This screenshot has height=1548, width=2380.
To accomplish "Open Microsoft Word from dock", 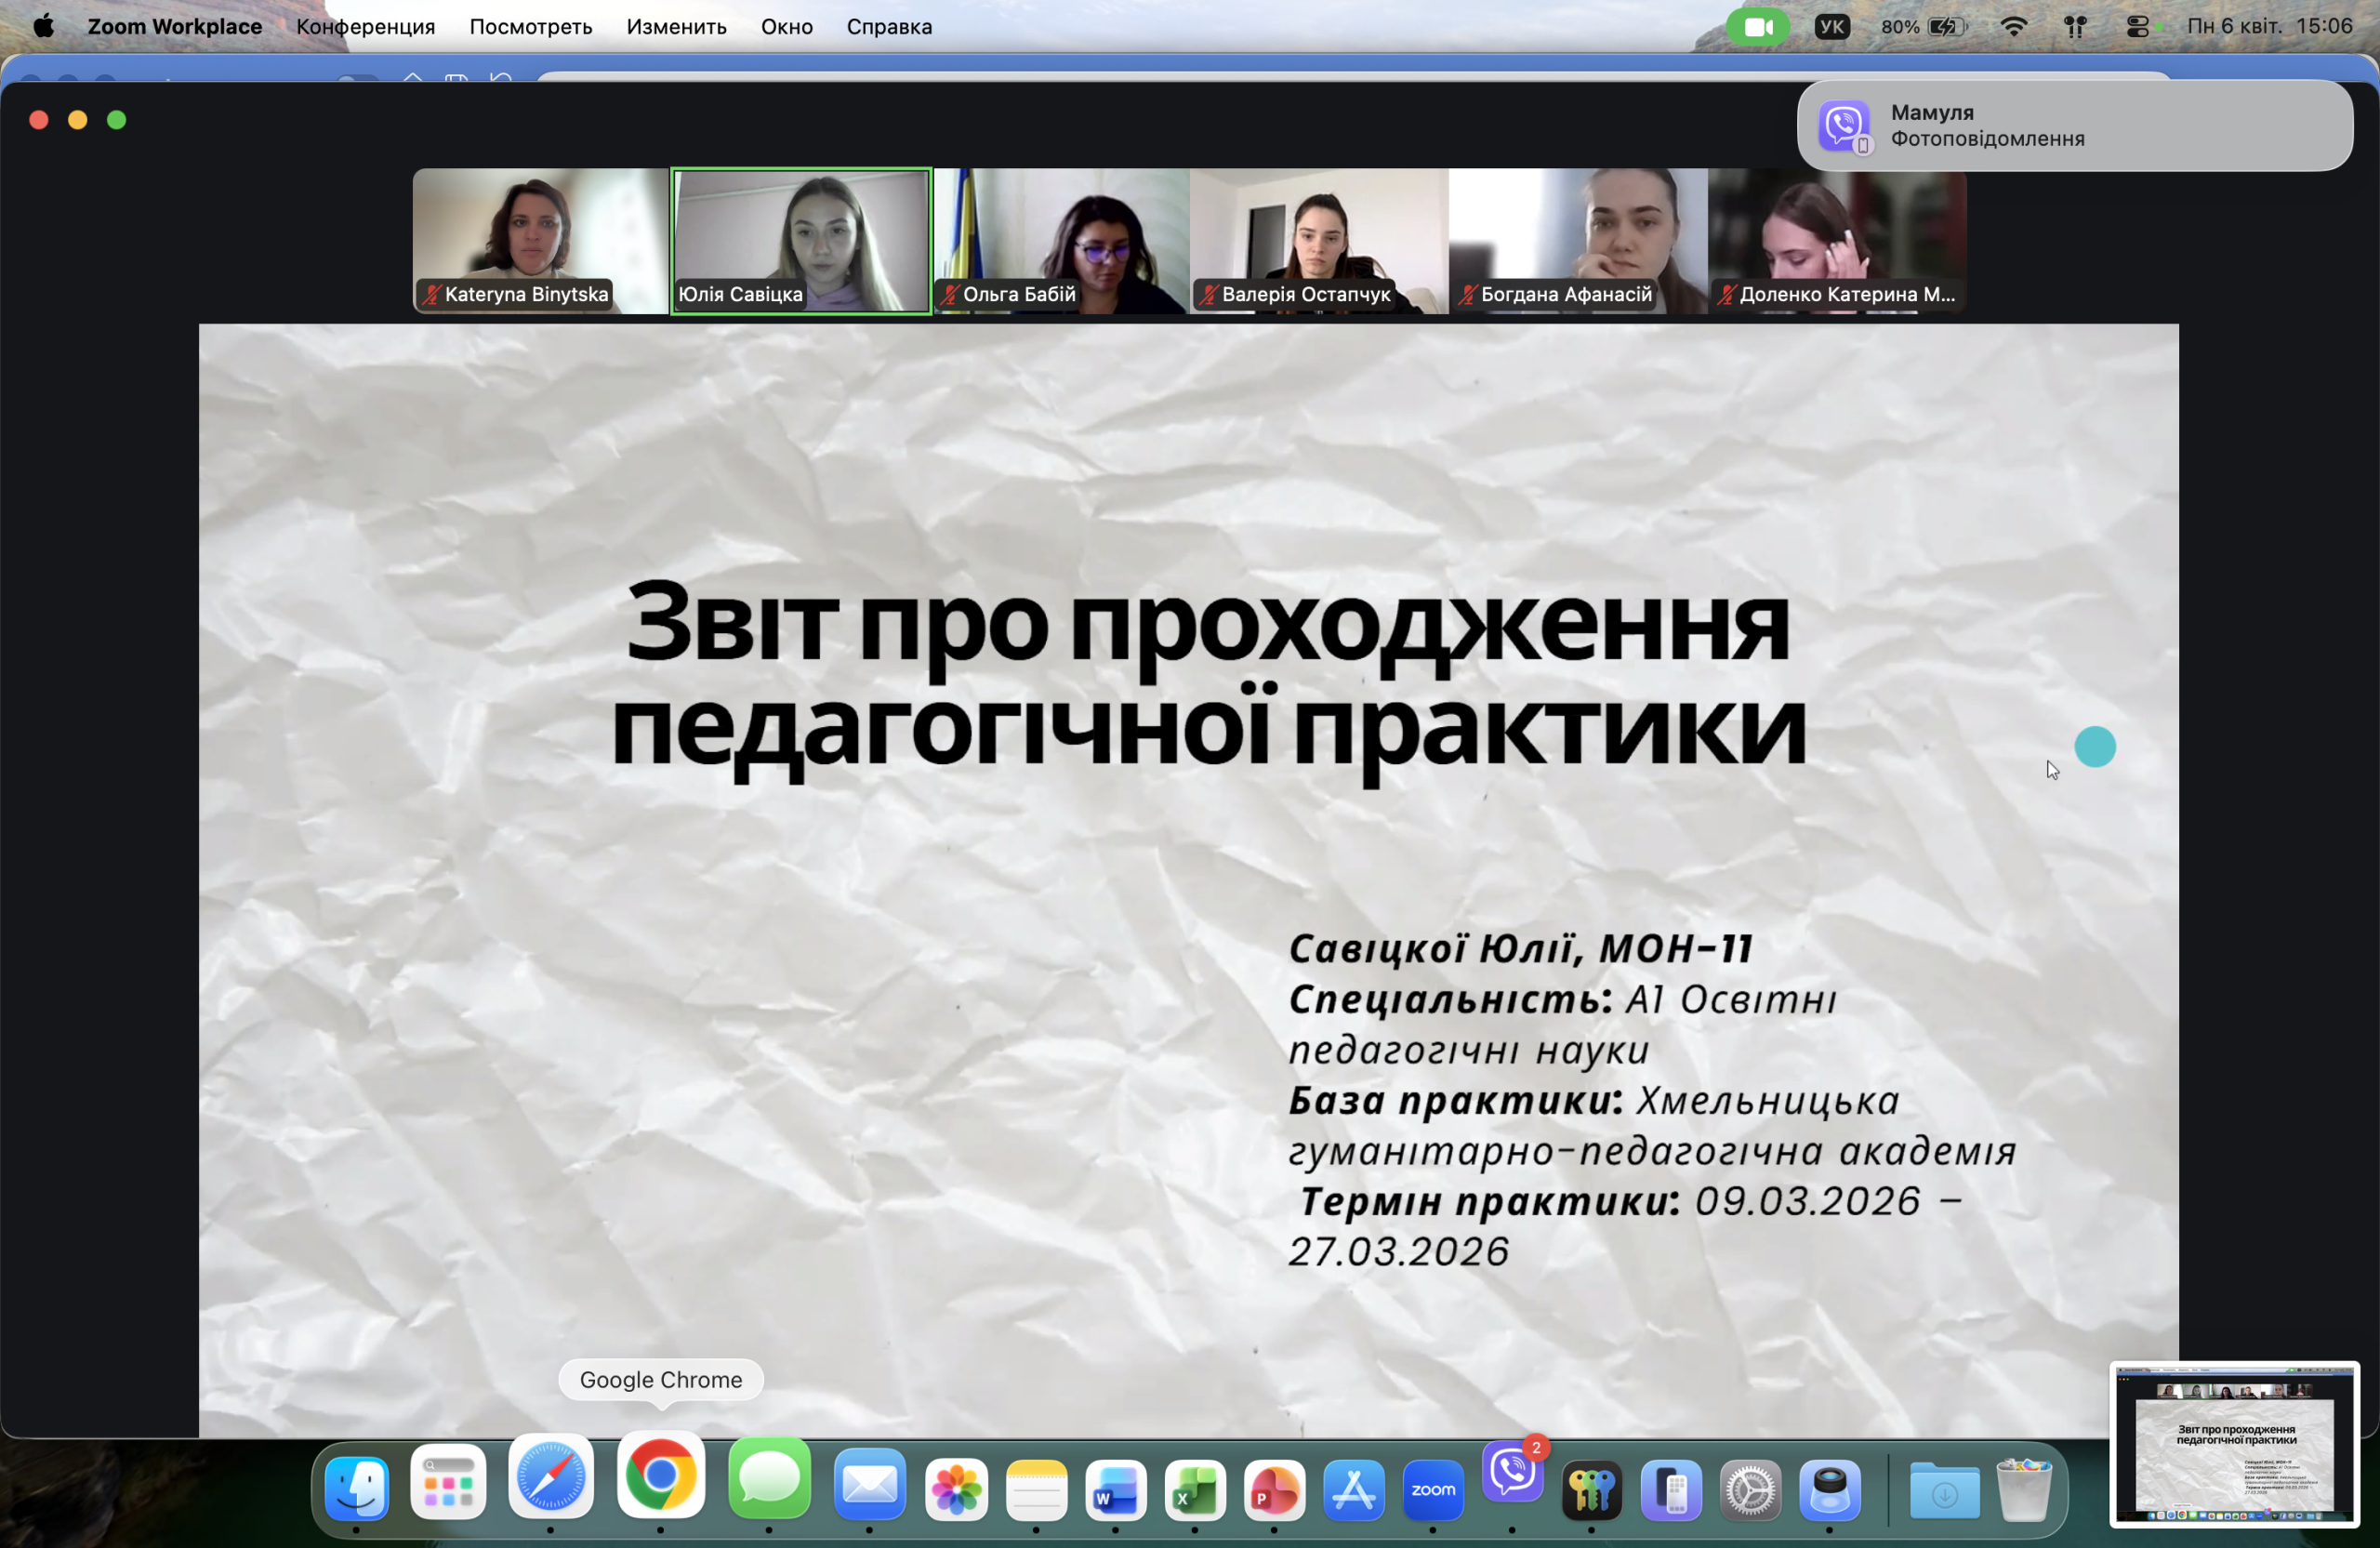I will (1115, 1490).
